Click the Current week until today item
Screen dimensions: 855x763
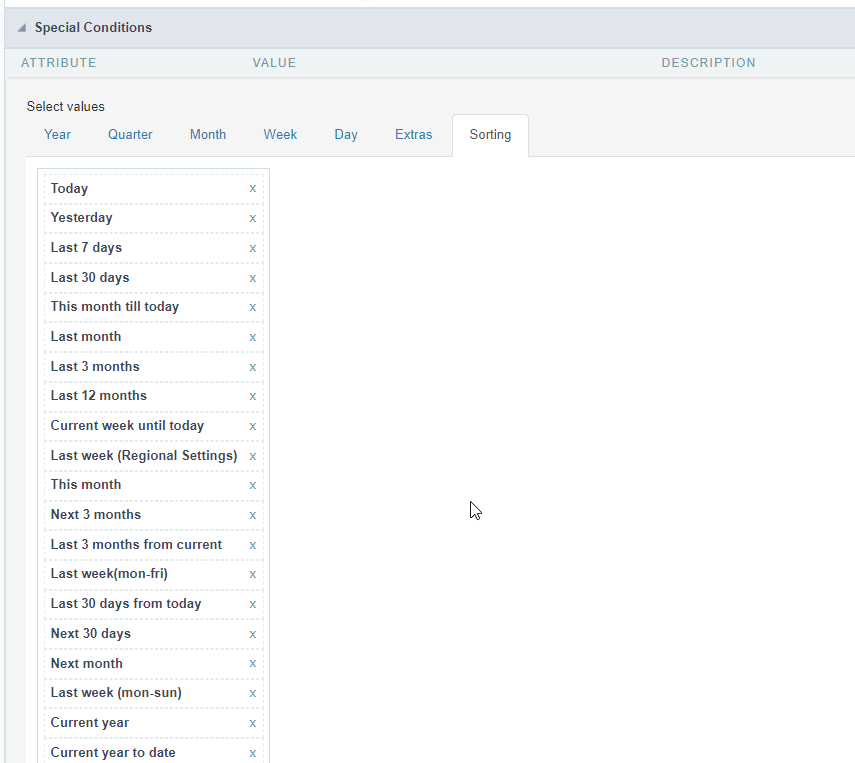click(127, 426)
